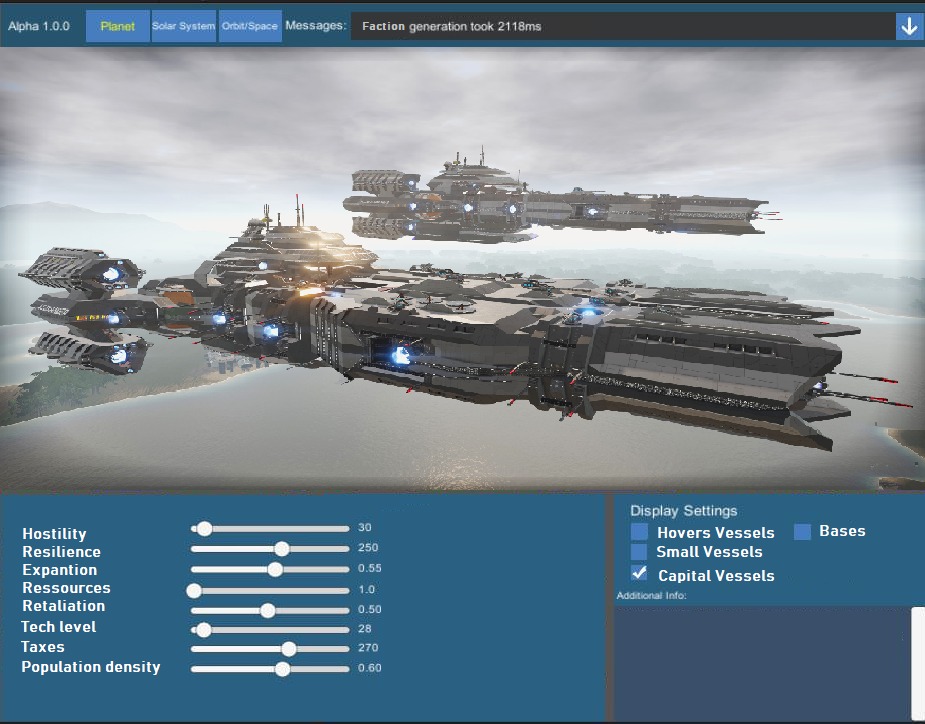This screenshot has height=724, width=925.
Task: Uncheck the Capital Vessels checkbox
Action: click(x=639, y=573)
